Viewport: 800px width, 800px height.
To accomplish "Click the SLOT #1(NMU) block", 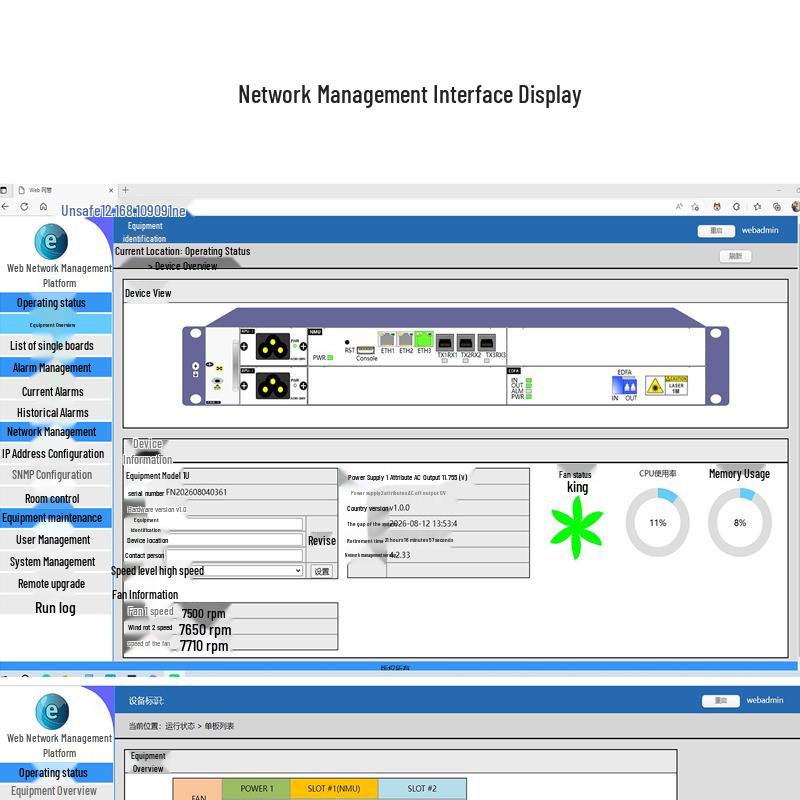I will tap(334, 789).
